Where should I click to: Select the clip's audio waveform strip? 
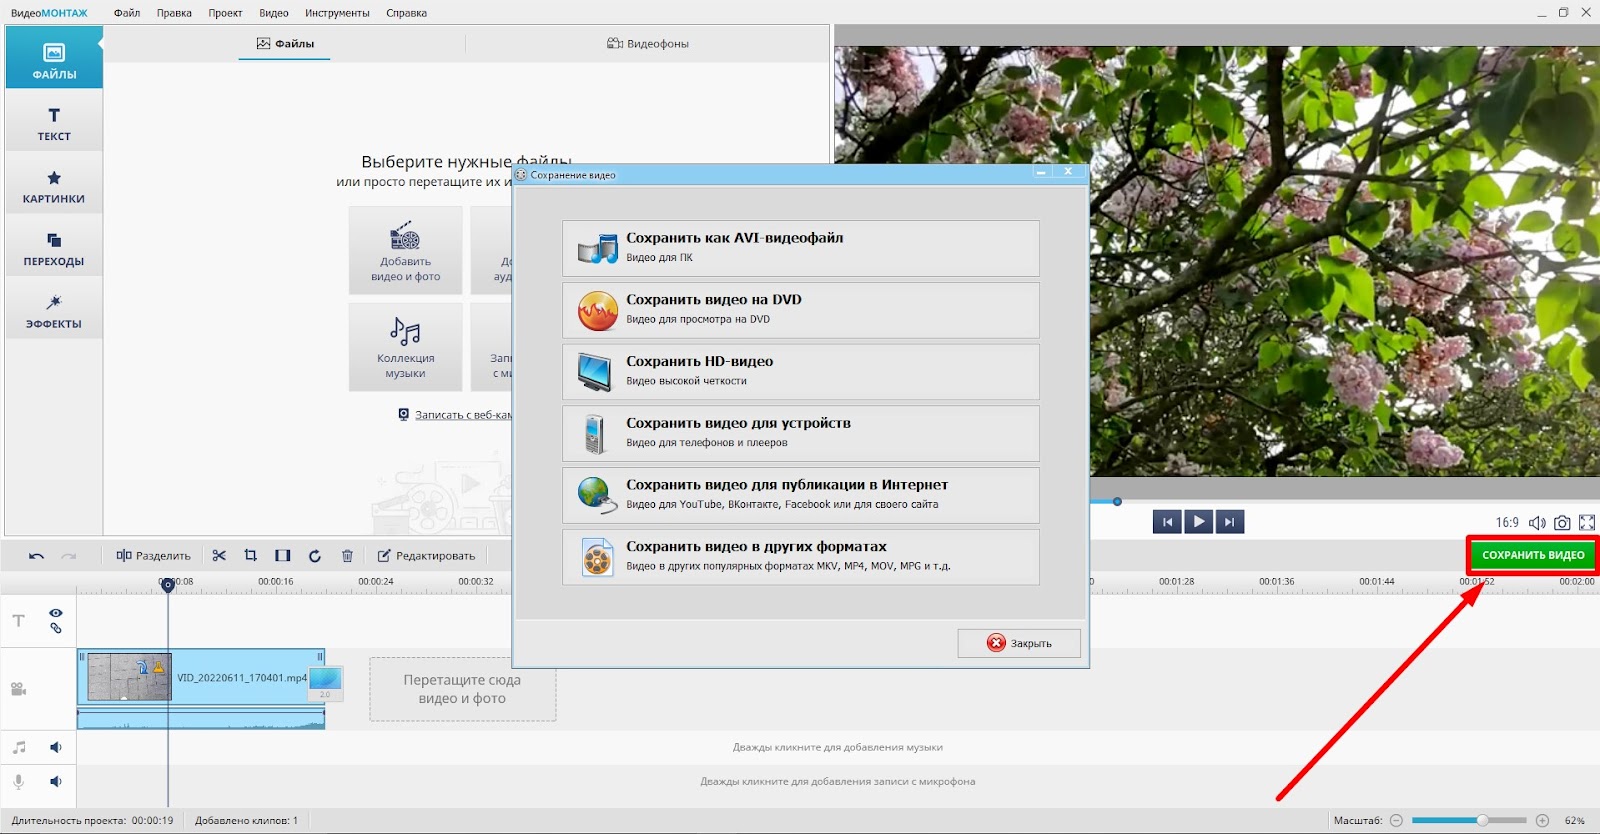pos(201,719)
